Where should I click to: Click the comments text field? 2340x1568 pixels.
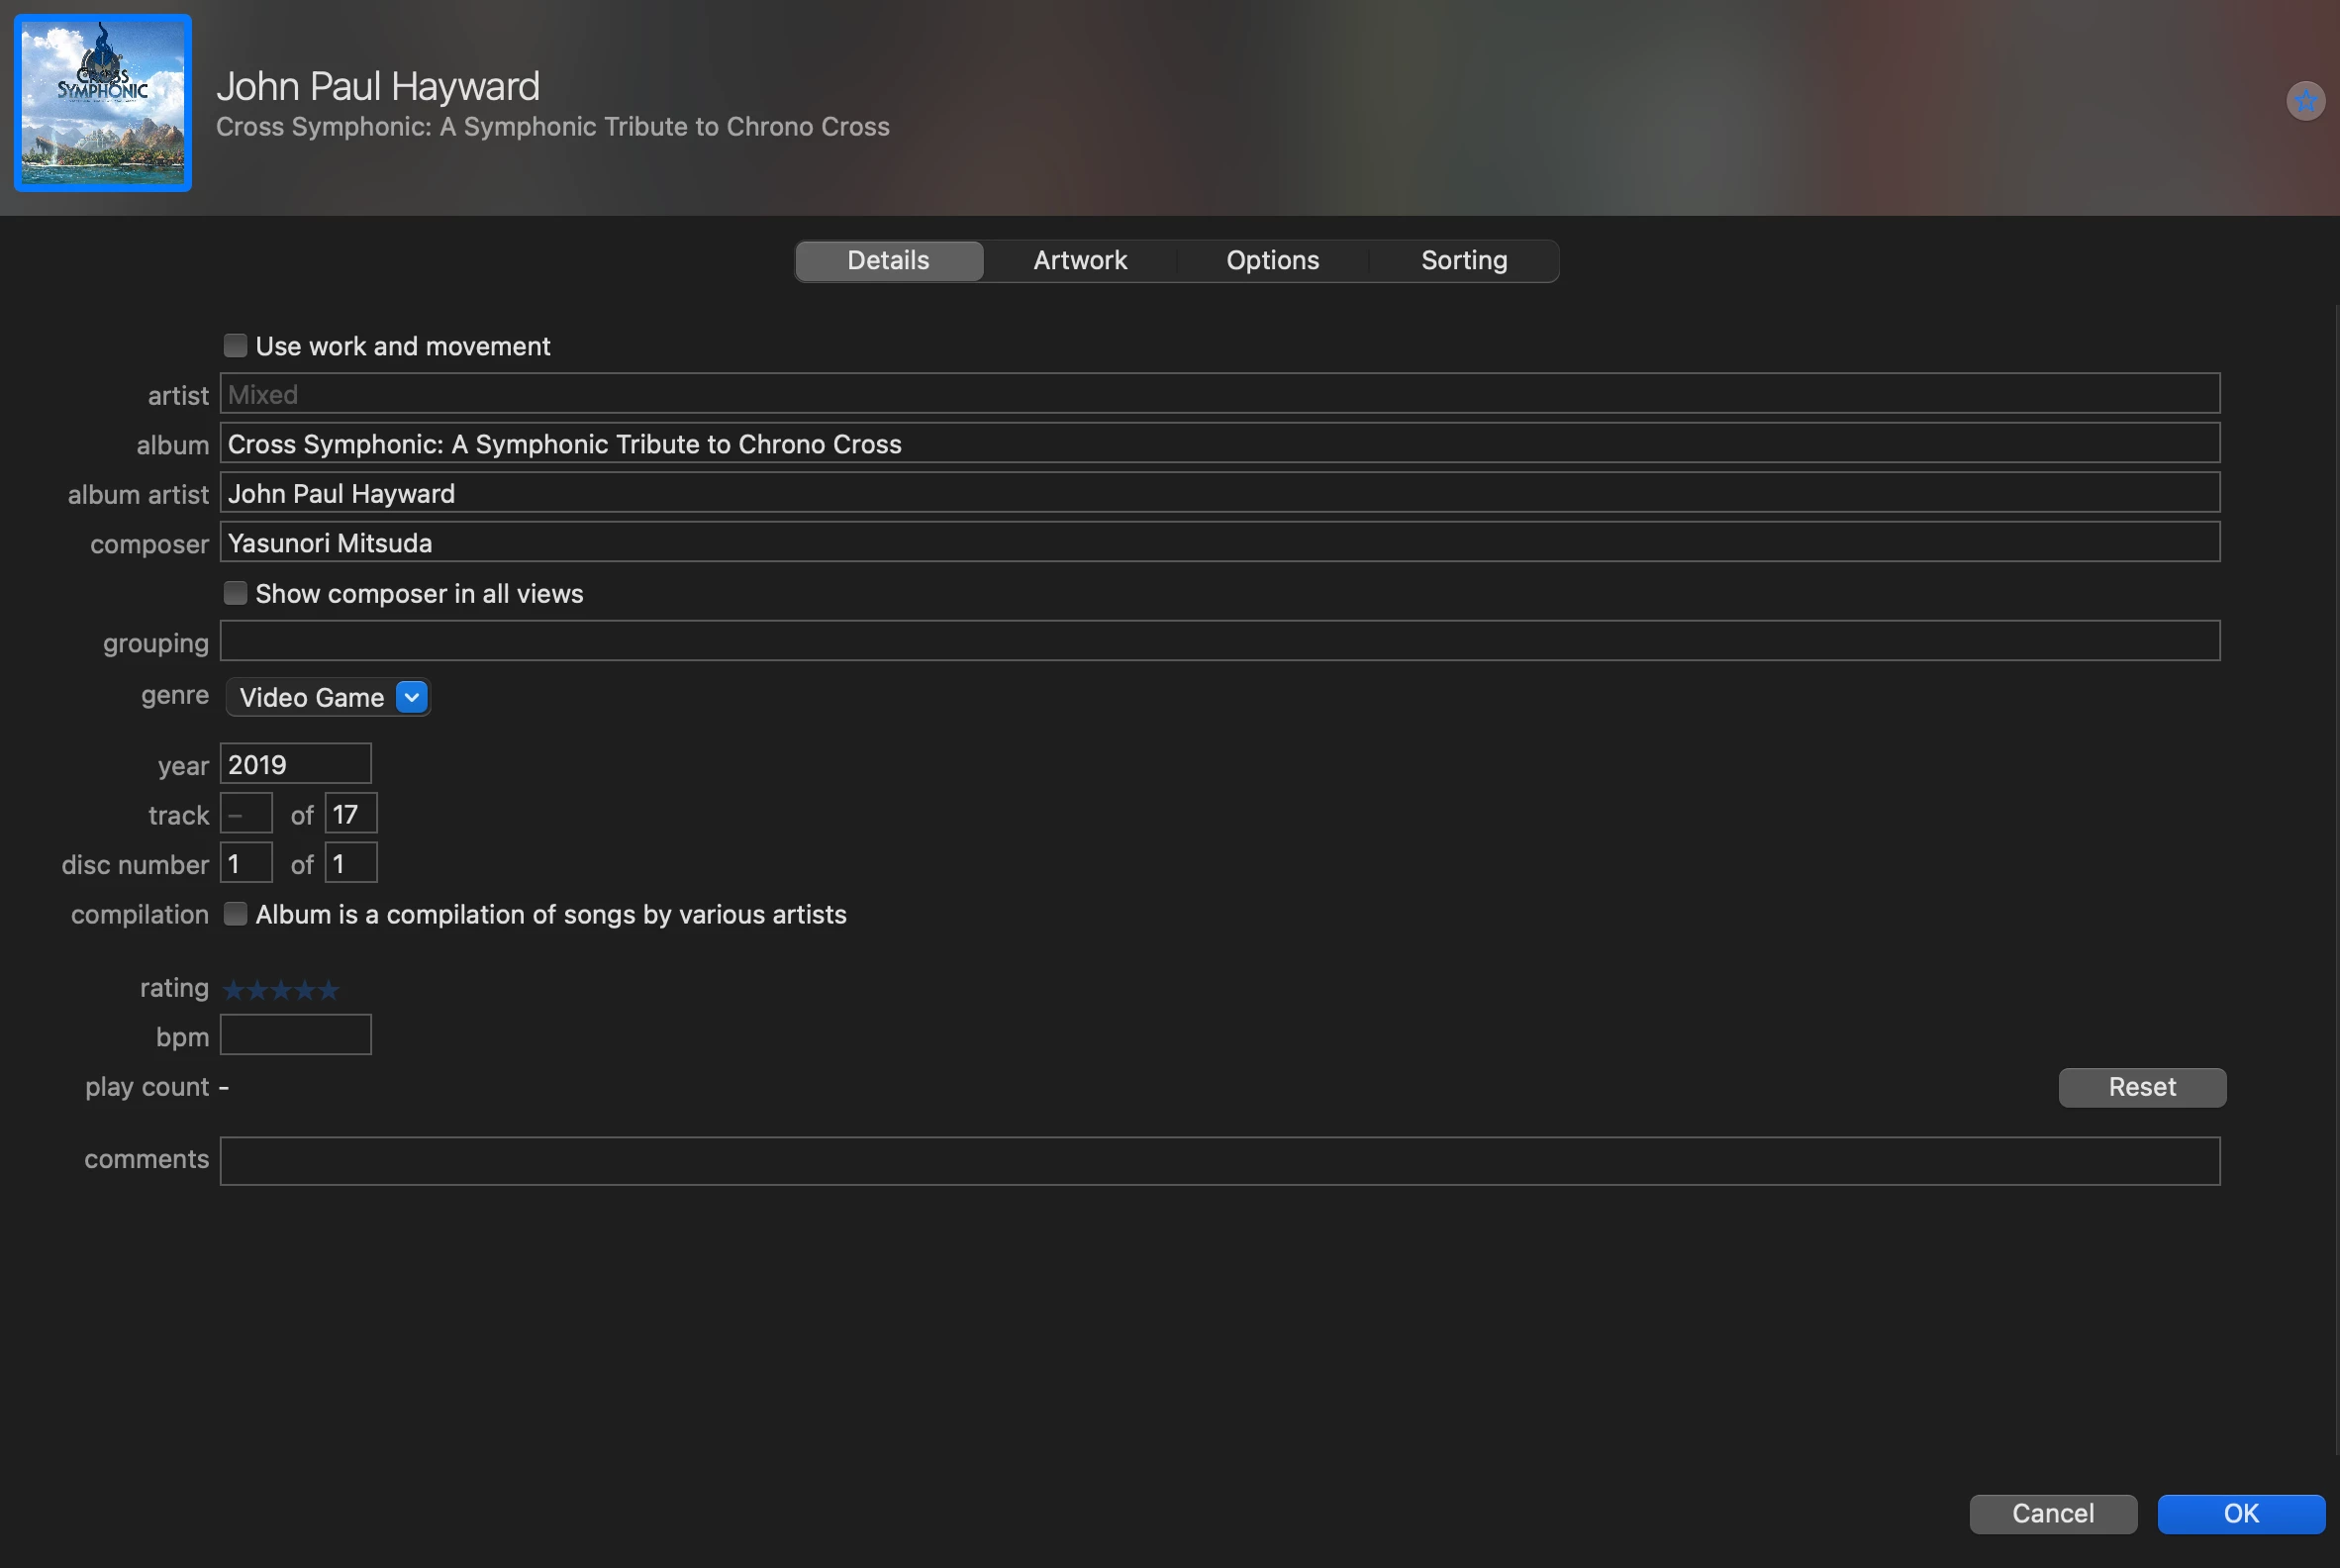(1219, 1161)
